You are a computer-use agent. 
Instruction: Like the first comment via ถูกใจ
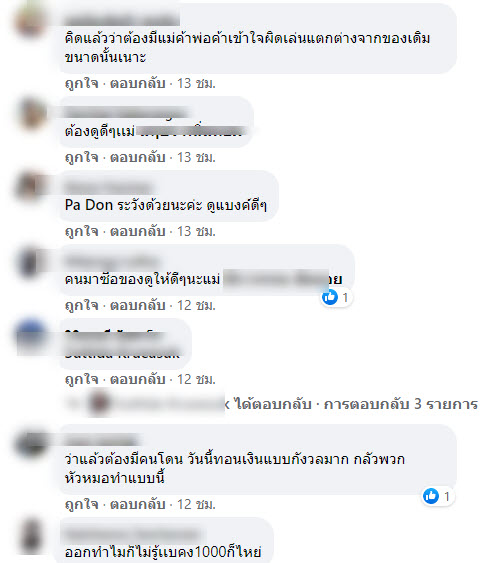point(82,83)
